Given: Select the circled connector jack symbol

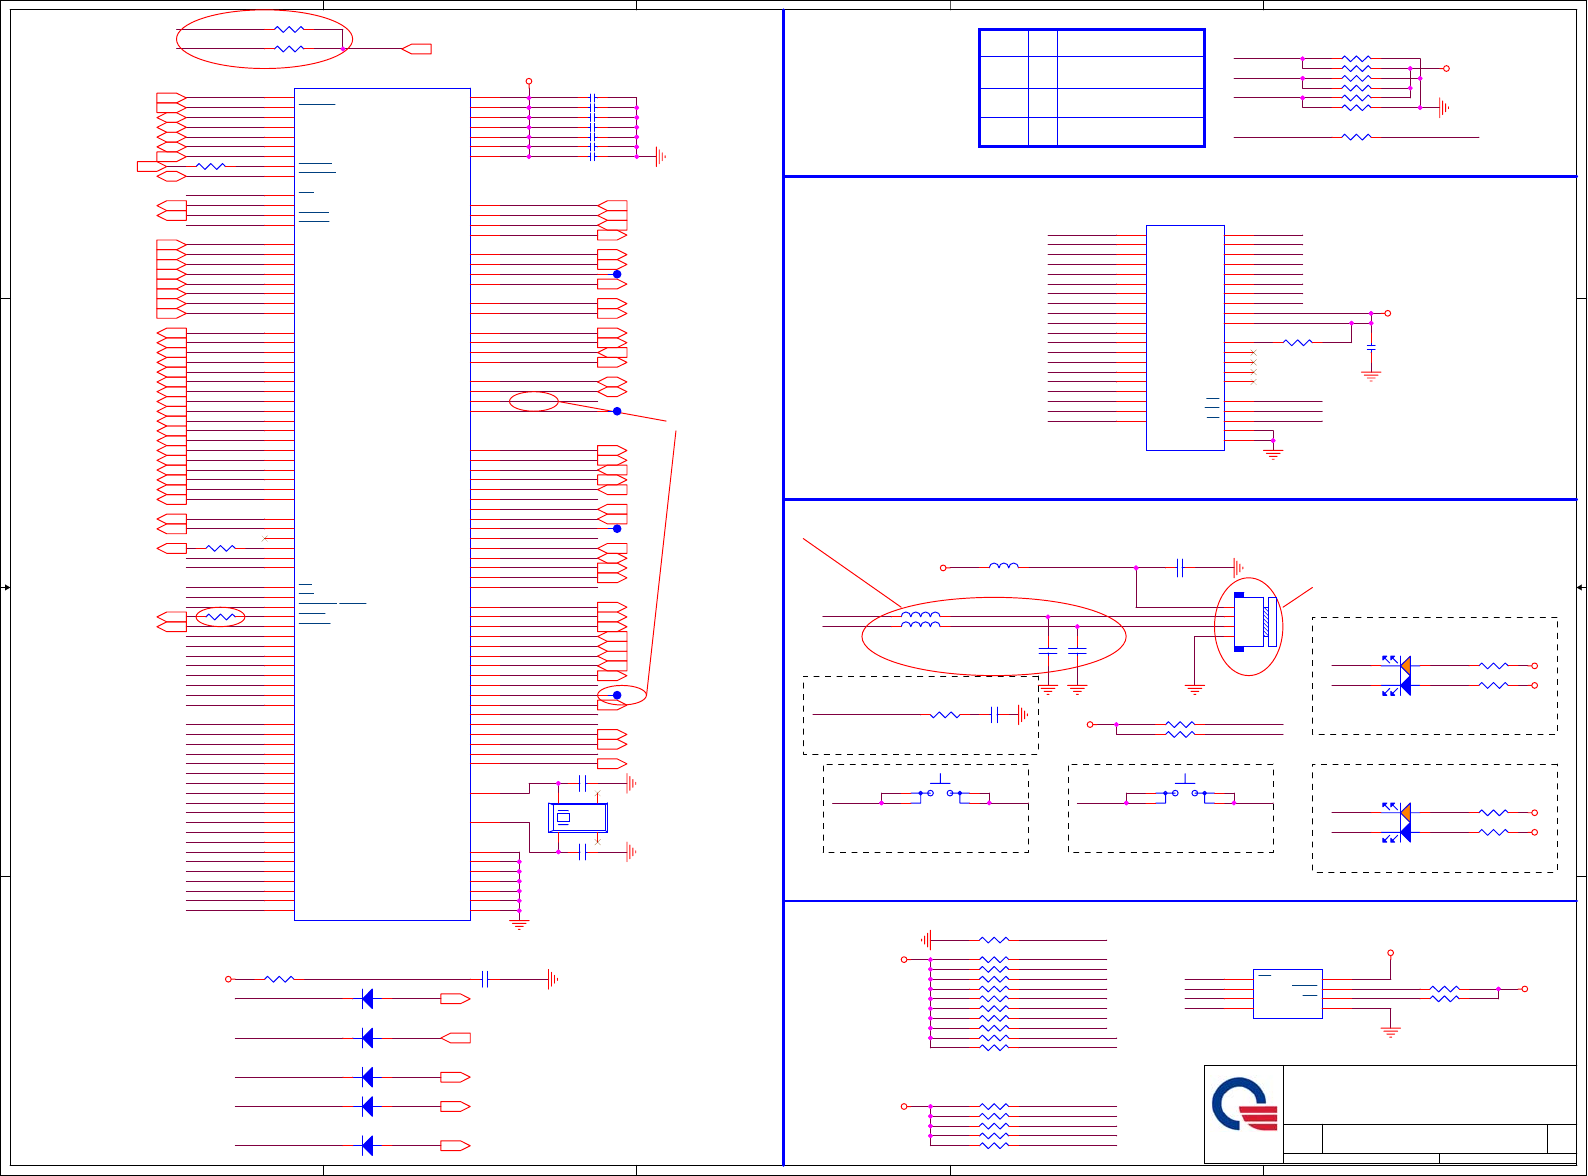Looking at the screenshot, I should point(1255,622).
